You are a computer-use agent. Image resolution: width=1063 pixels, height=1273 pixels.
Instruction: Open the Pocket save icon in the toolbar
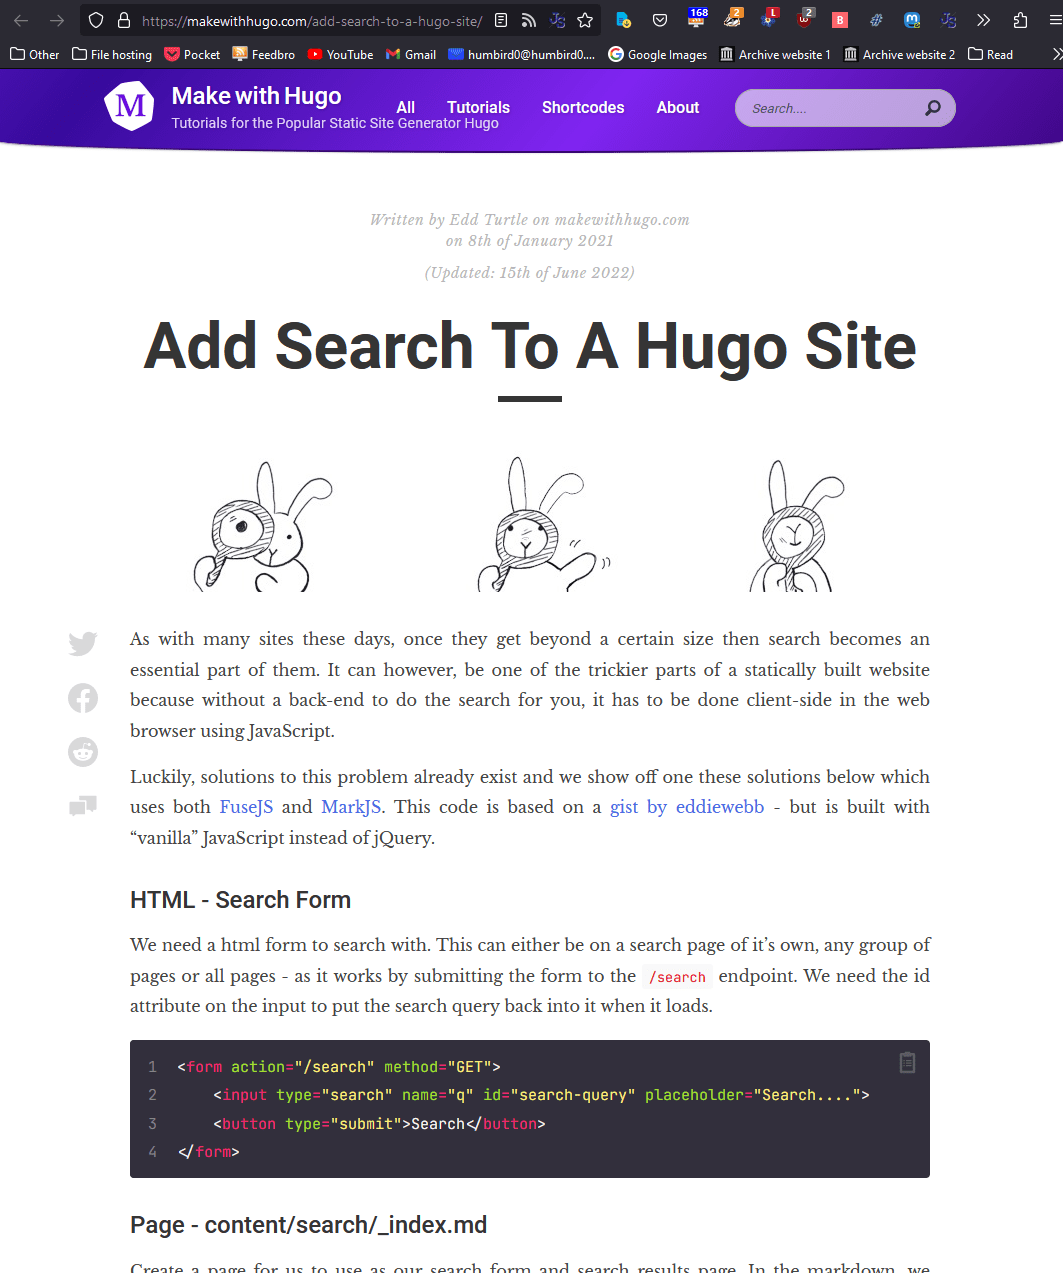pos(660,20)
